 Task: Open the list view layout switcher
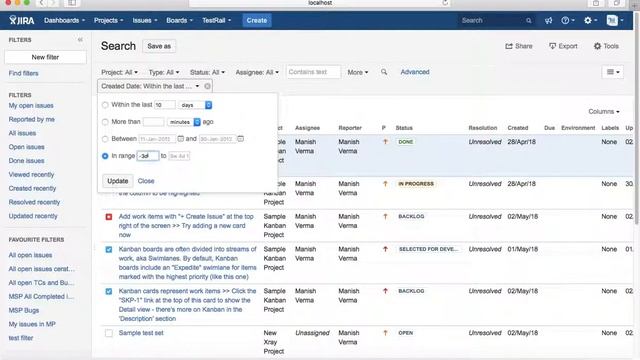click(613, 72)
